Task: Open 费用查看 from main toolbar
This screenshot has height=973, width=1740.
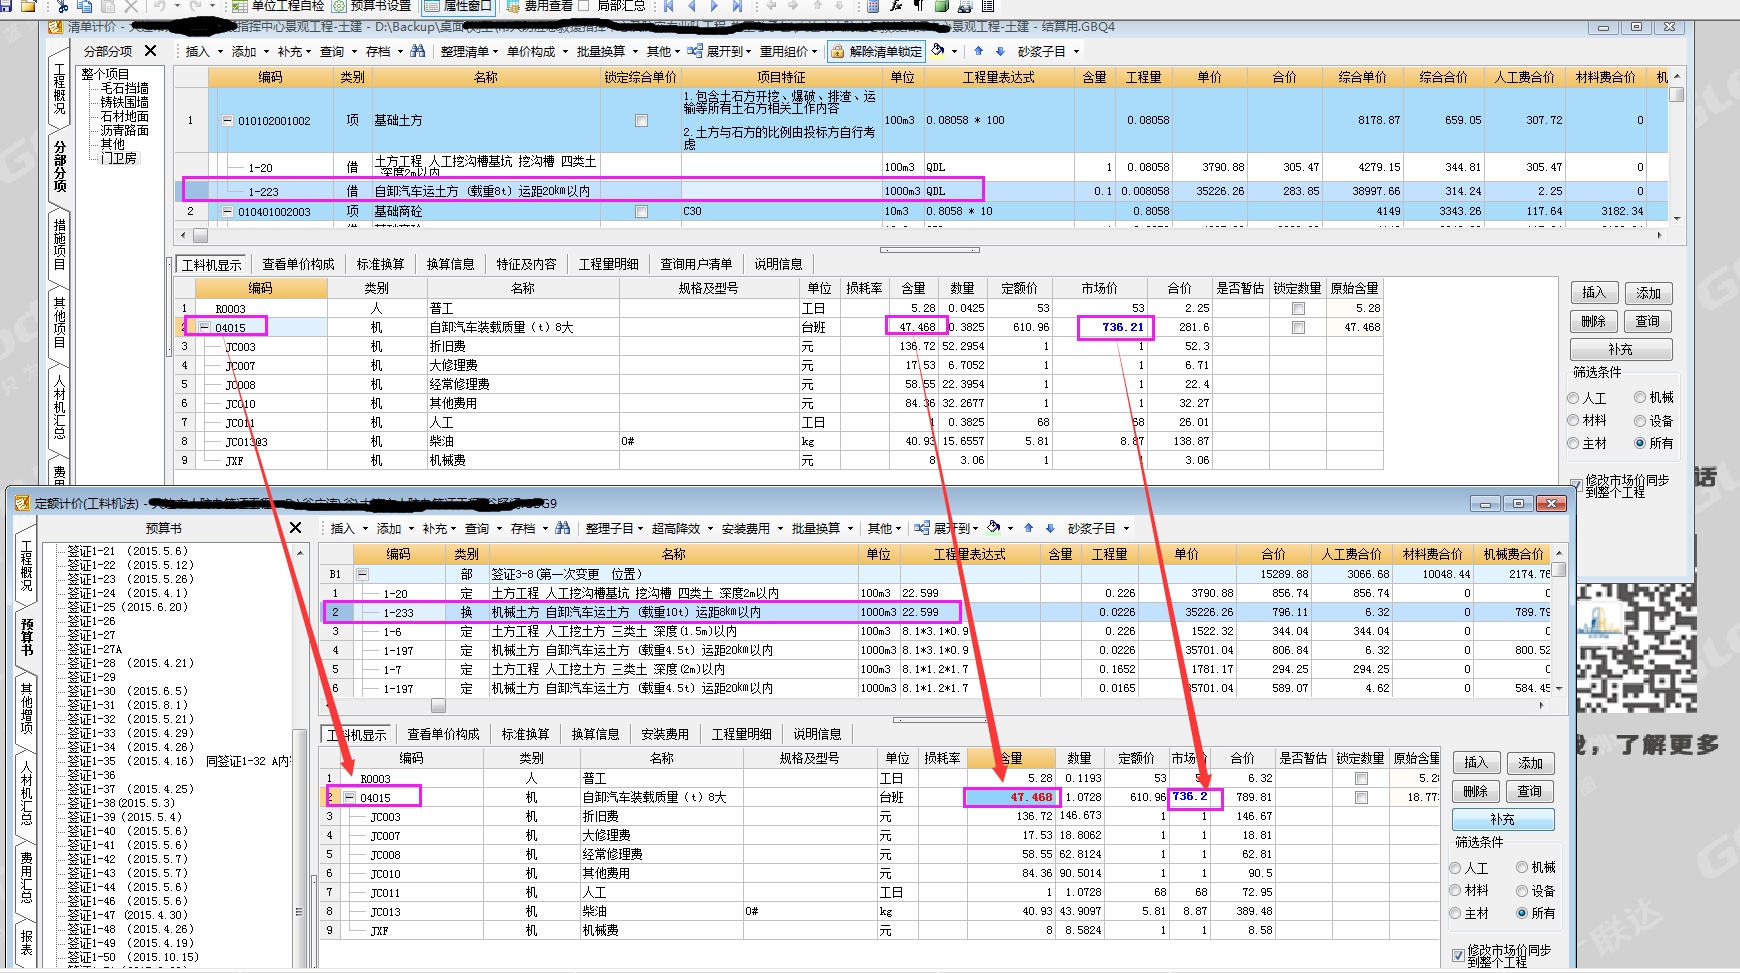Action: [539, 6]
